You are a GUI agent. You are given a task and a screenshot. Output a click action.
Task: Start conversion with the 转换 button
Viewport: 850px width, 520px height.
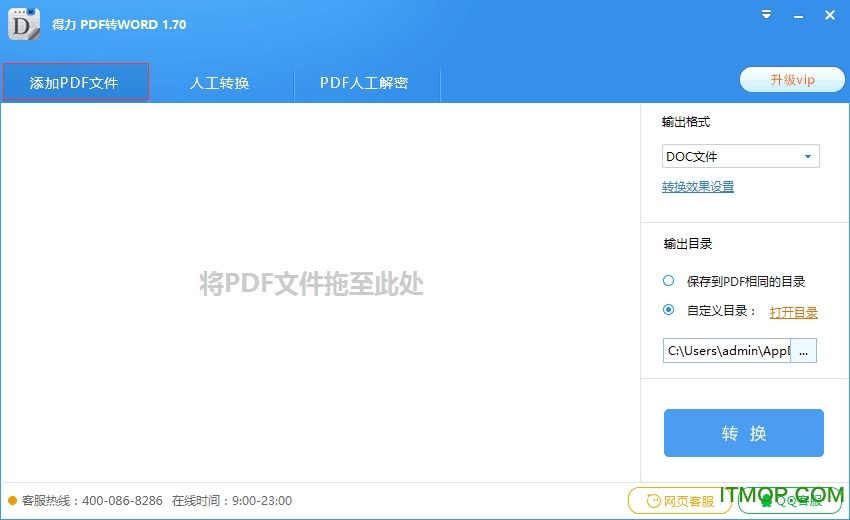coord(744,433)
